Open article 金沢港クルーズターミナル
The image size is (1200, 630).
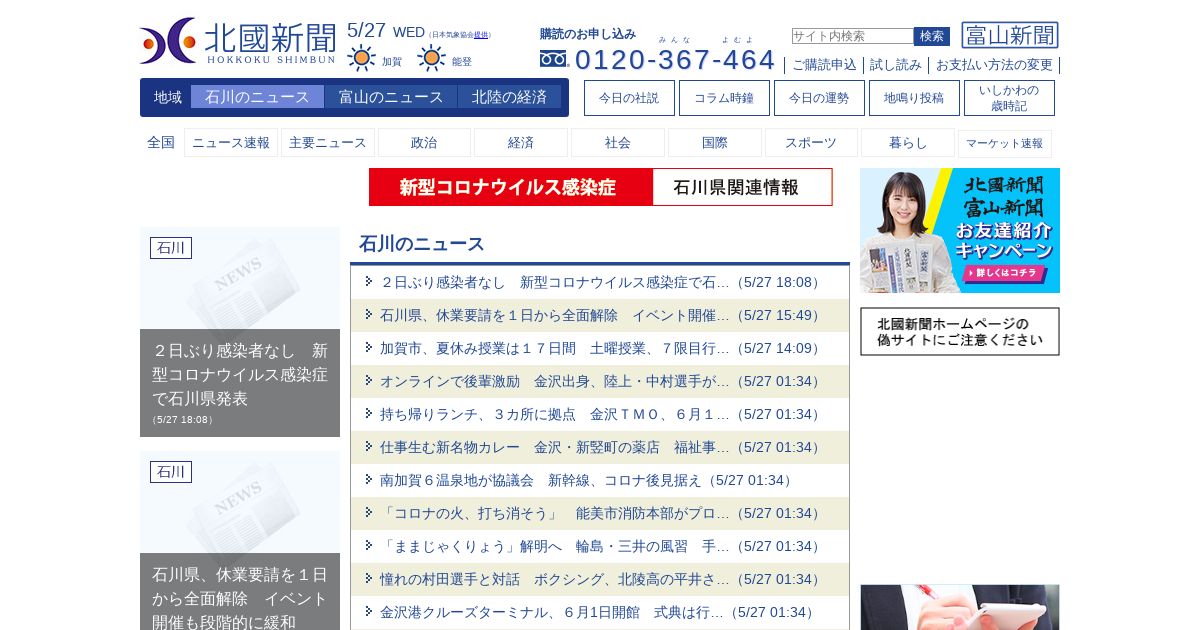(x=600, y=612)
